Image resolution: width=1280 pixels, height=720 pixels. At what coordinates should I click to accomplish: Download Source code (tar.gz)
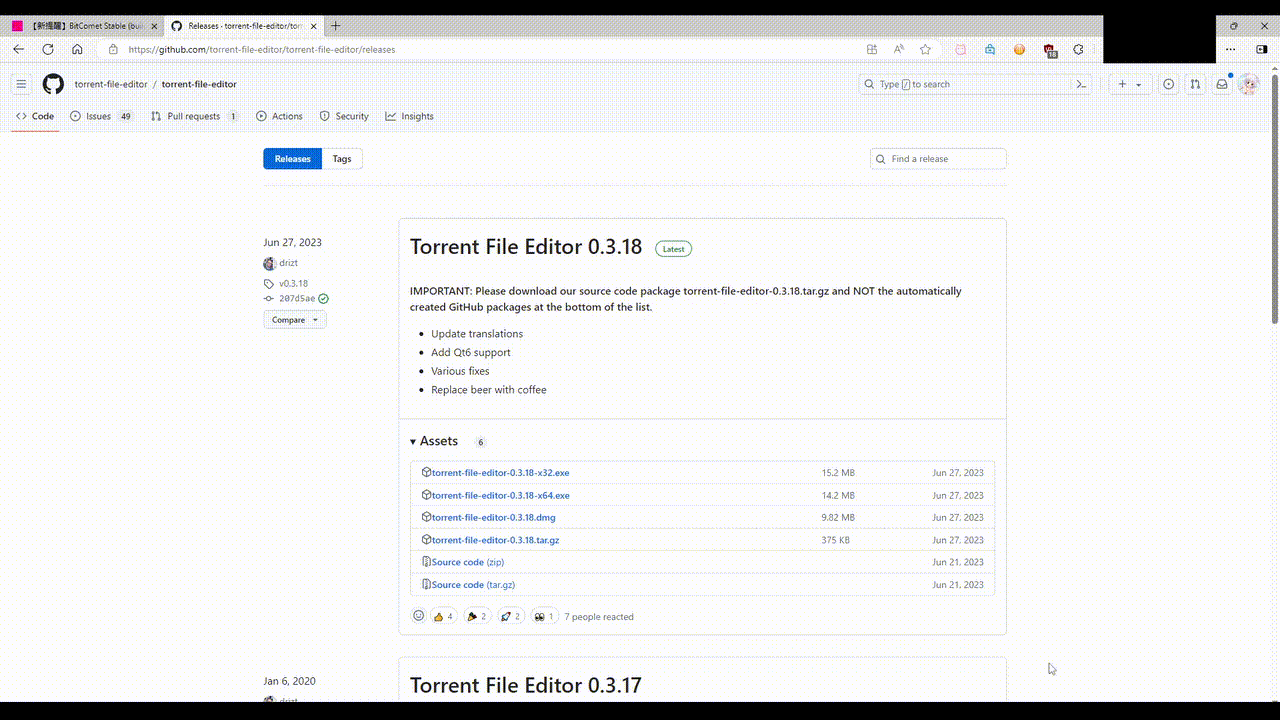[473, 585]
